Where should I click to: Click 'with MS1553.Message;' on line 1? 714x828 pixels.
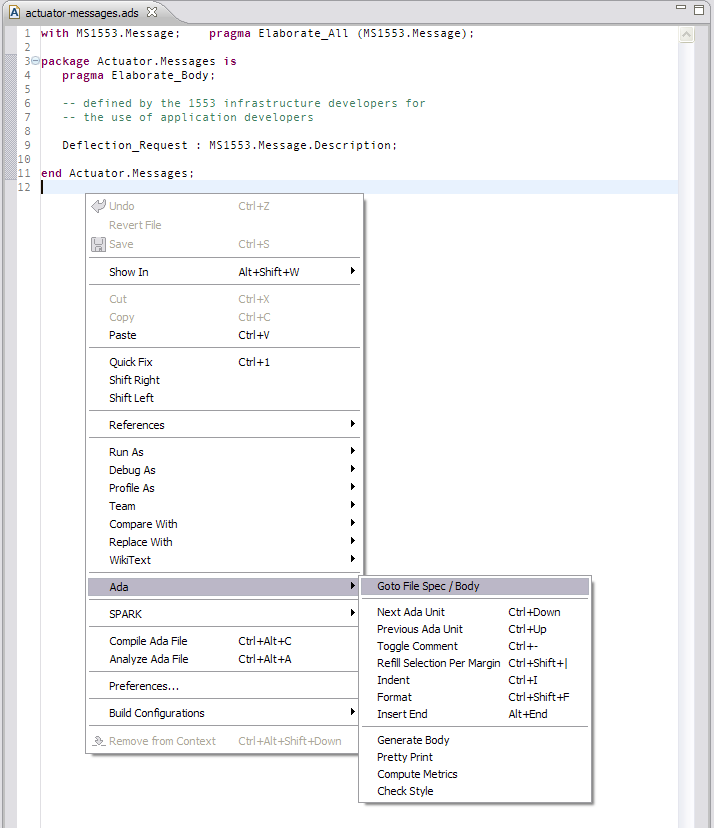110,33
